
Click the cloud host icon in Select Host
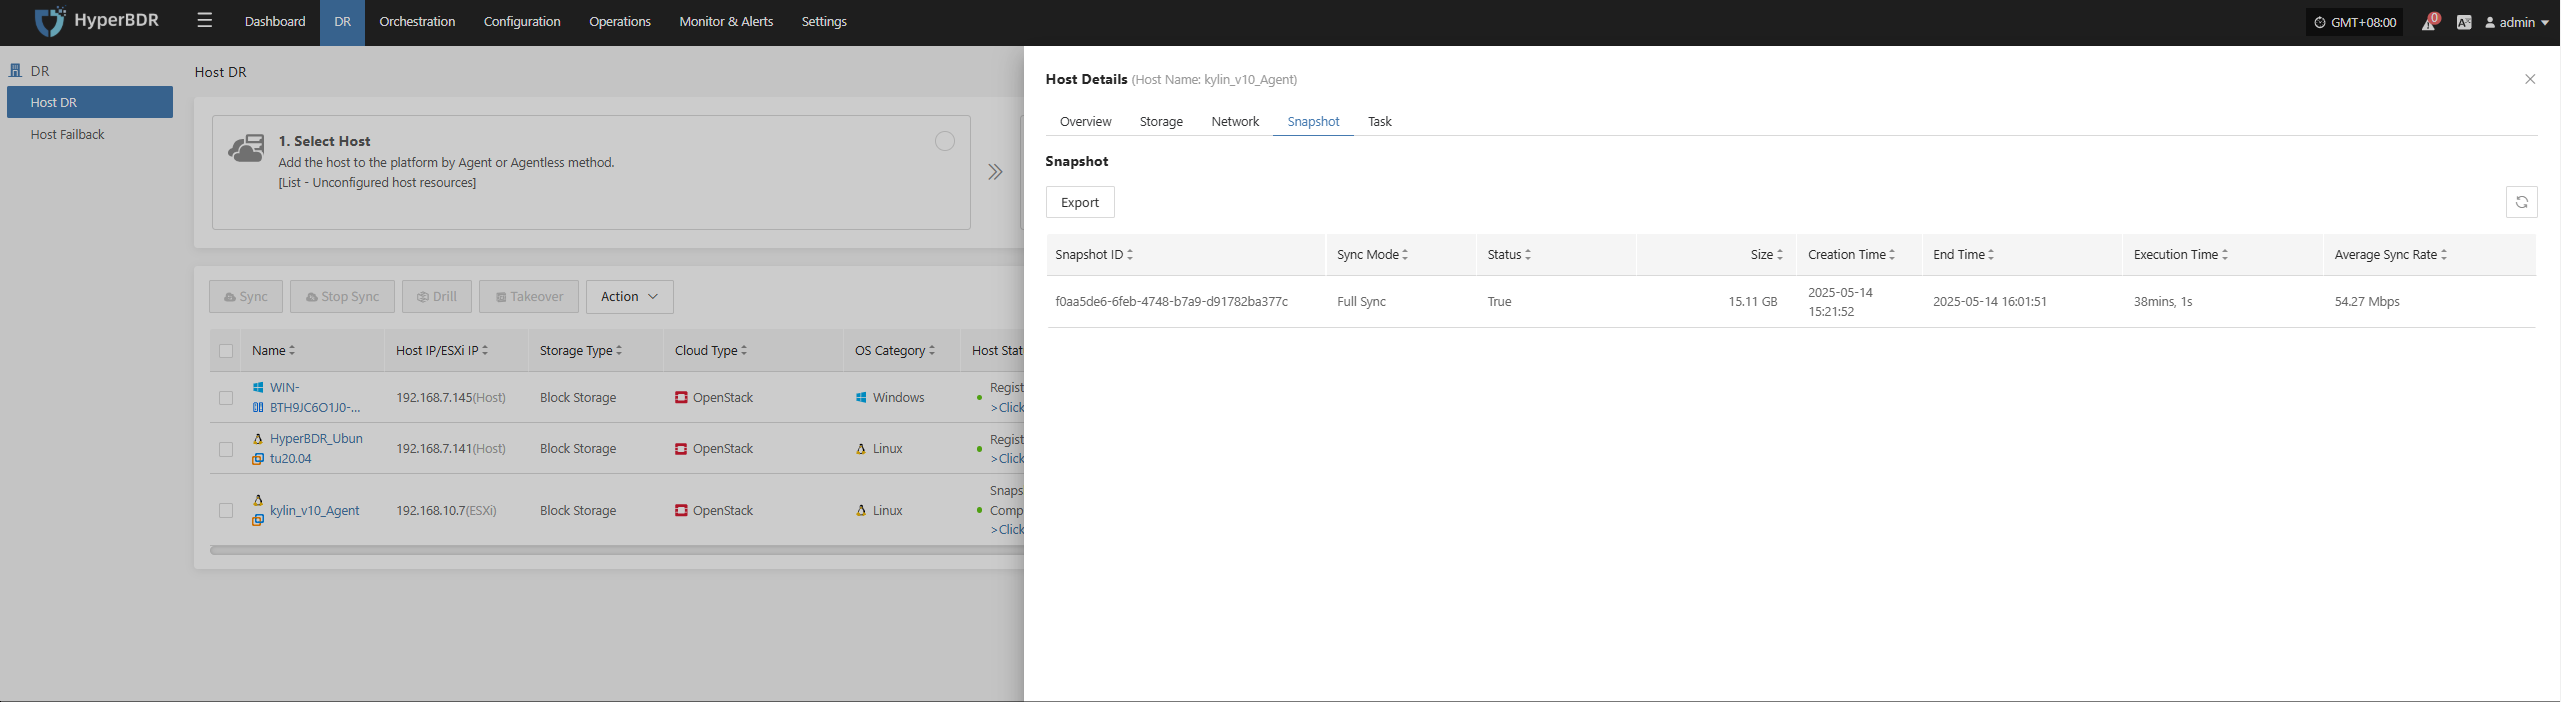pos(247,148)
